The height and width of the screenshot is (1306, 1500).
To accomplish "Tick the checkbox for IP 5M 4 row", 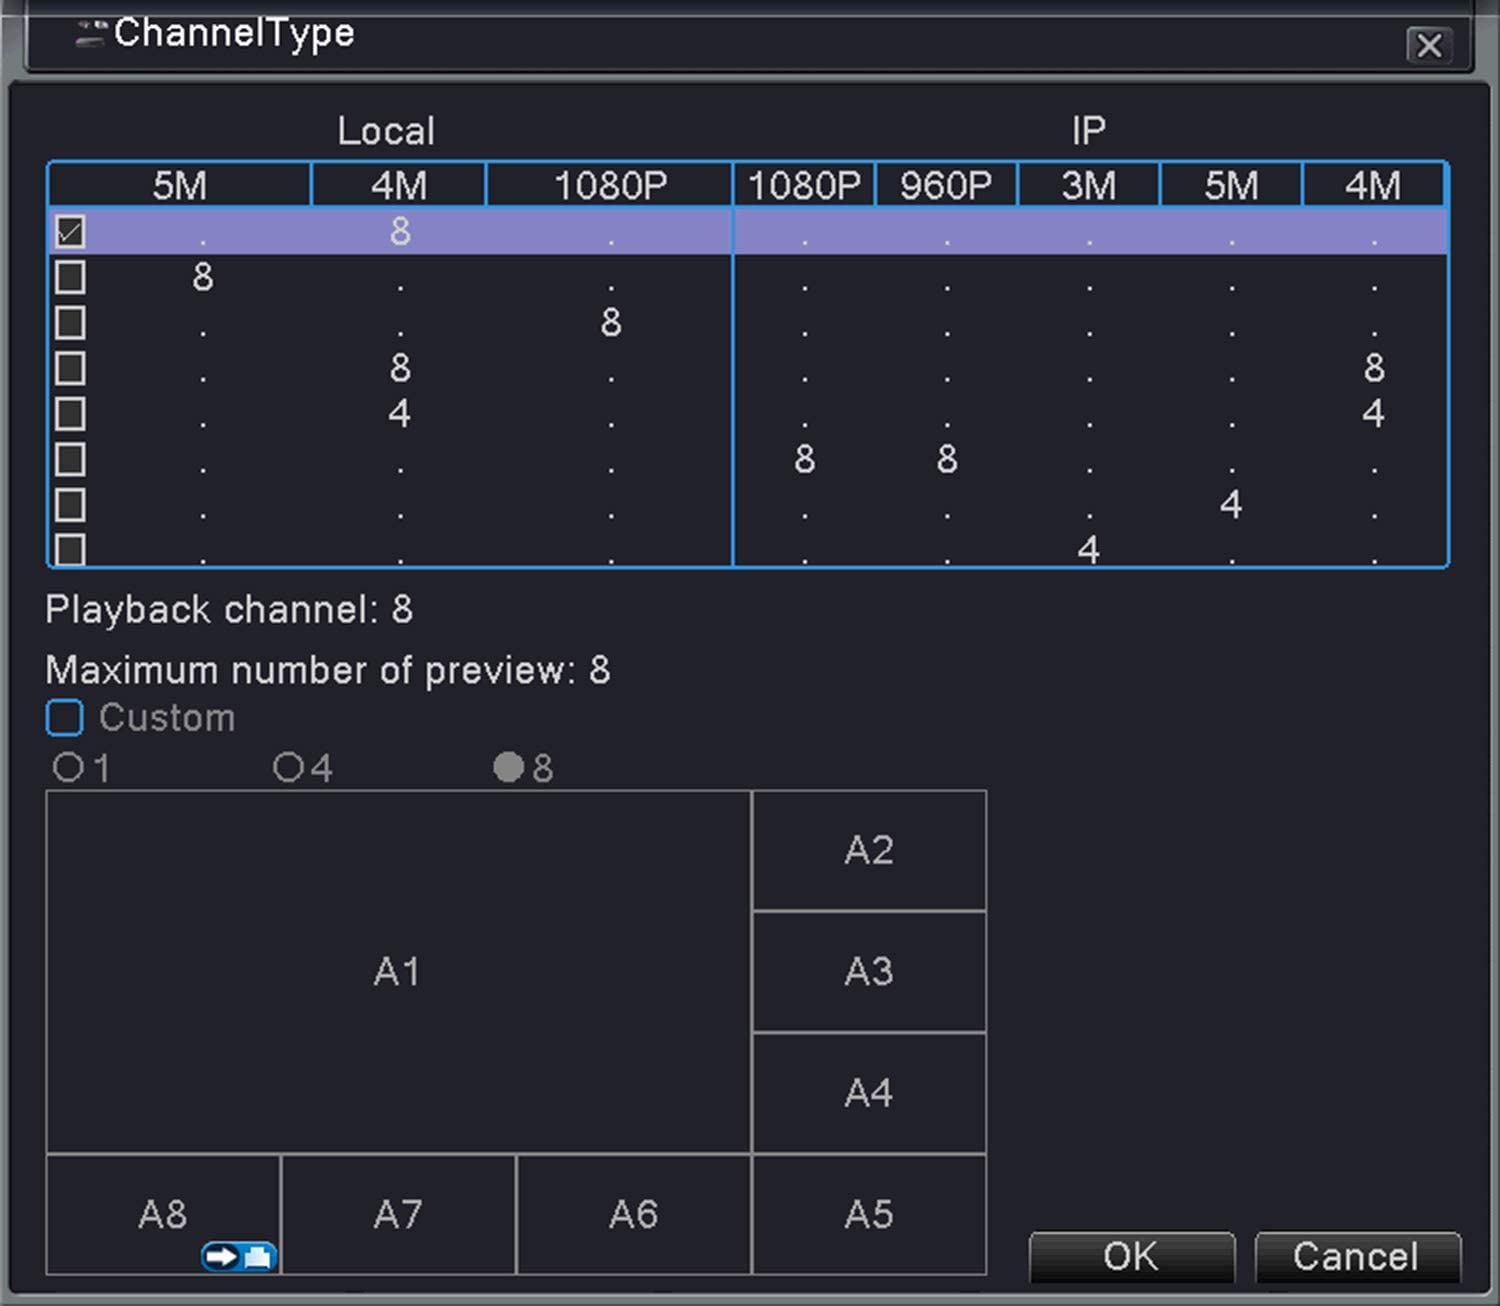I will tap(70, 505).
